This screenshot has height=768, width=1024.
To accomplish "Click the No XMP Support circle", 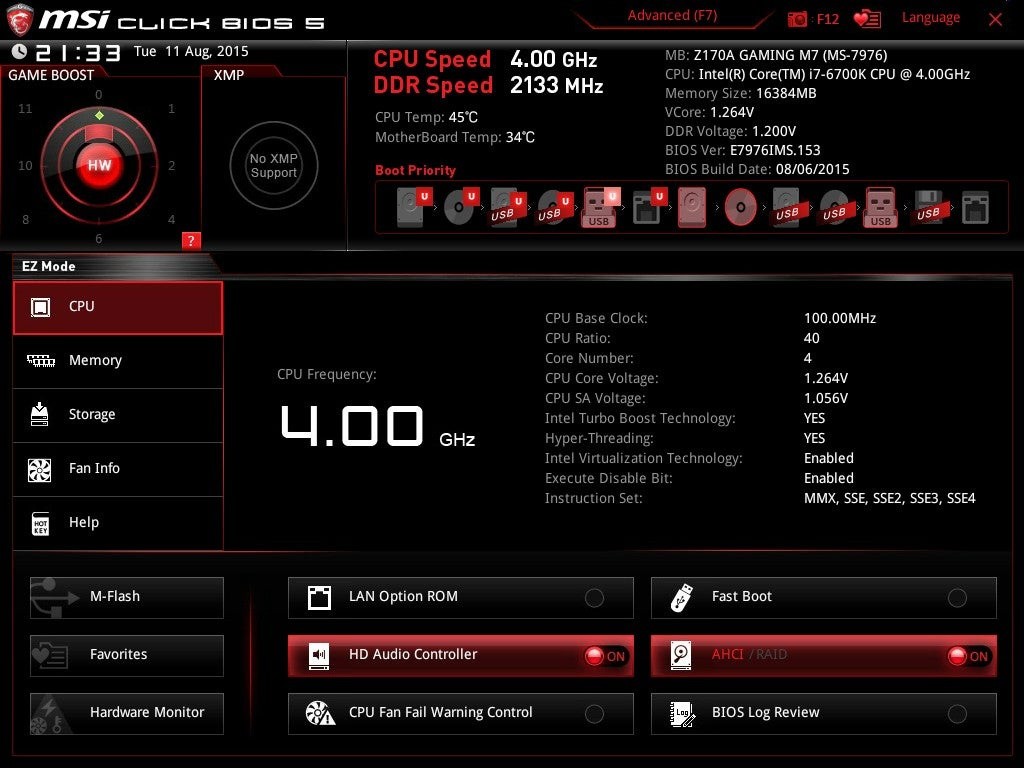I will pos(273,166).
